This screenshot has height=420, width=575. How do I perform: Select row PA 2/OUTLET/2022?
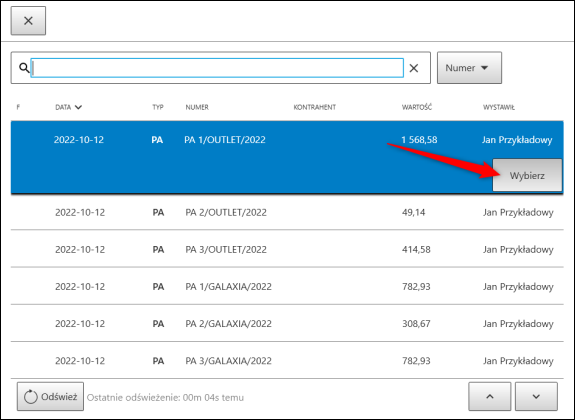tap(287, 212)
